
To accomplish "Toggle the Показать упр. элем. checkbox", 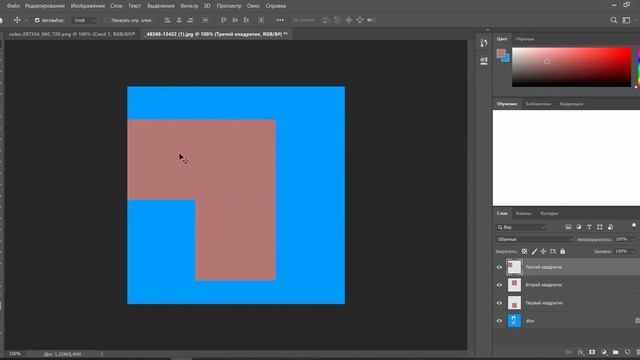I will coord(107,20).
